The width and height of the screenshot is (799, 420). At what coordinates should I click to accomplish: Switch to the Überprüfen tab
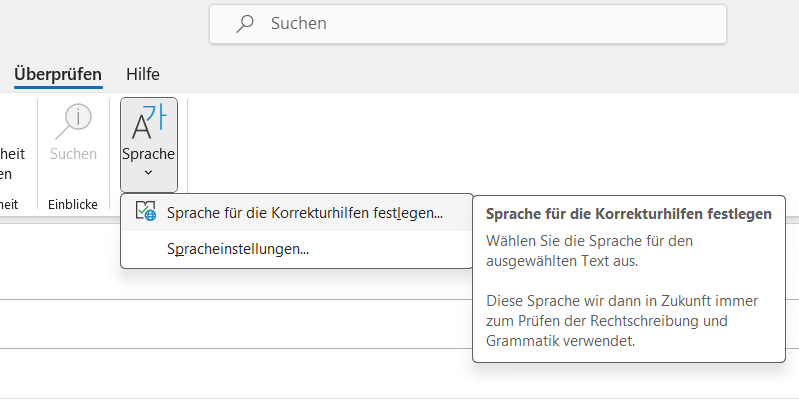click(x=58, y=73)
